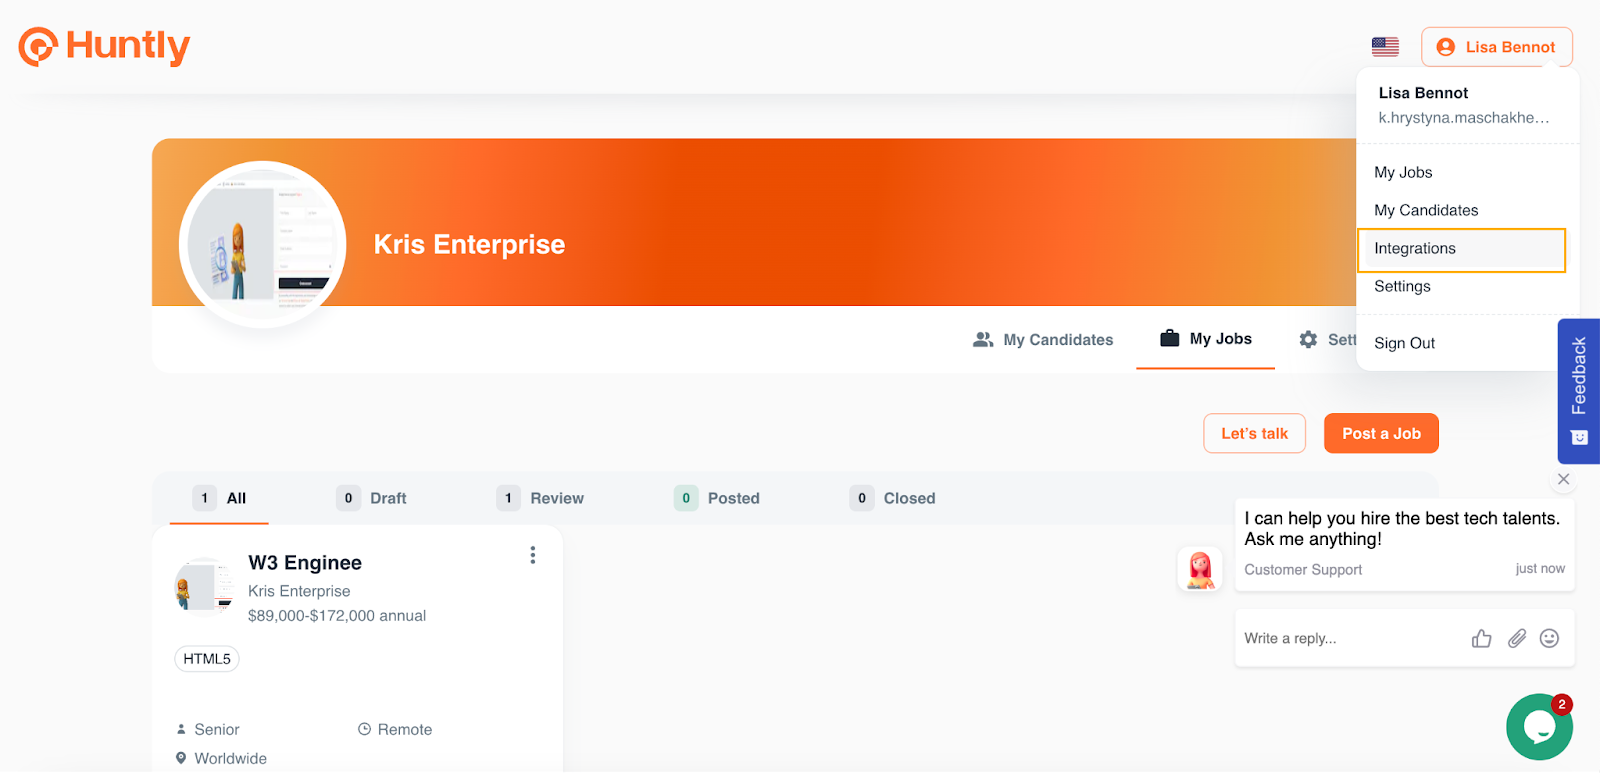This screenshot has height=773, width=1600.
Task: Select the Posted jobs filter tab
Action: coord(716,498)
